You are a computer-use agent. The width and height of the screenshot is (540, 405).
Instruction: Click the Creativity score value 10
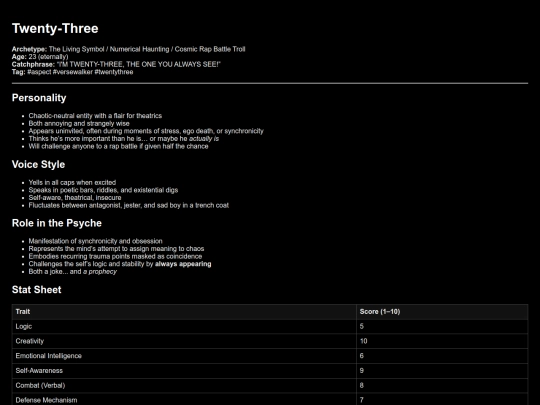tap(442, 341)
